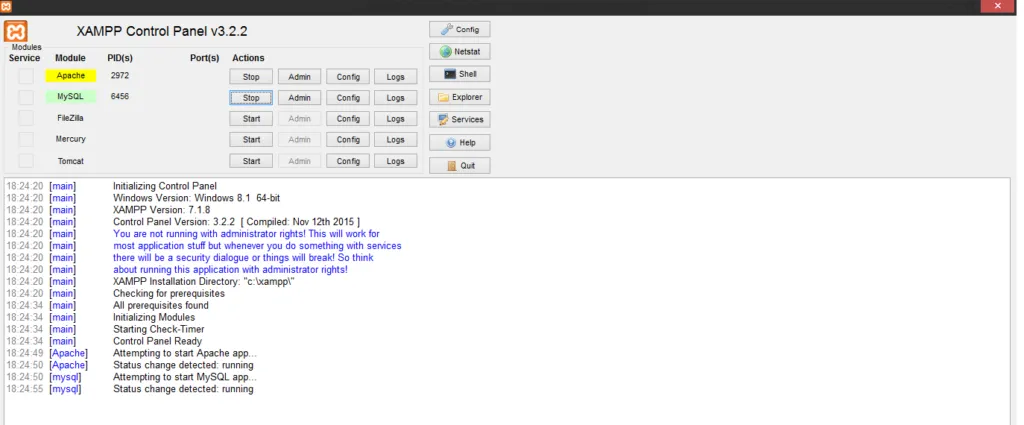The width and height of the screenshot is (1024, 425).
Task: Click the Tomcat module name
Action: (71, 161)
